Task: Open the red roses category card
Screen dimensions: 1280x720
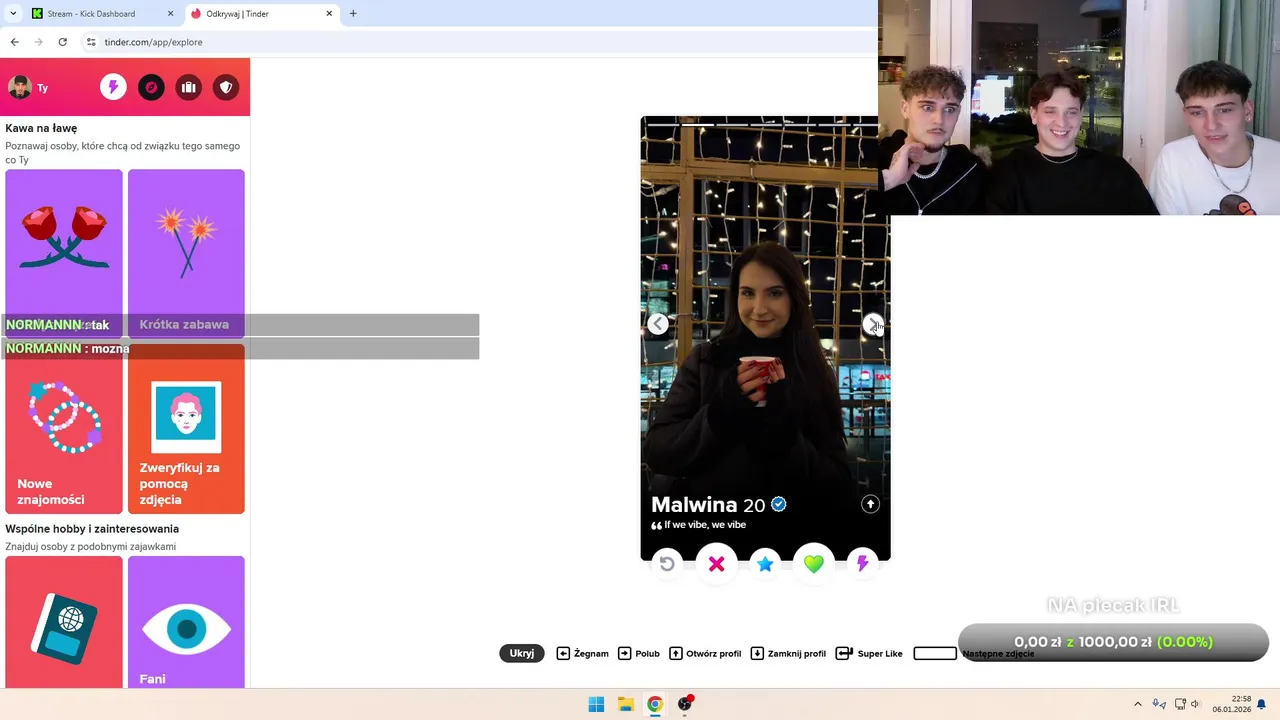Action: coord(64,253)
